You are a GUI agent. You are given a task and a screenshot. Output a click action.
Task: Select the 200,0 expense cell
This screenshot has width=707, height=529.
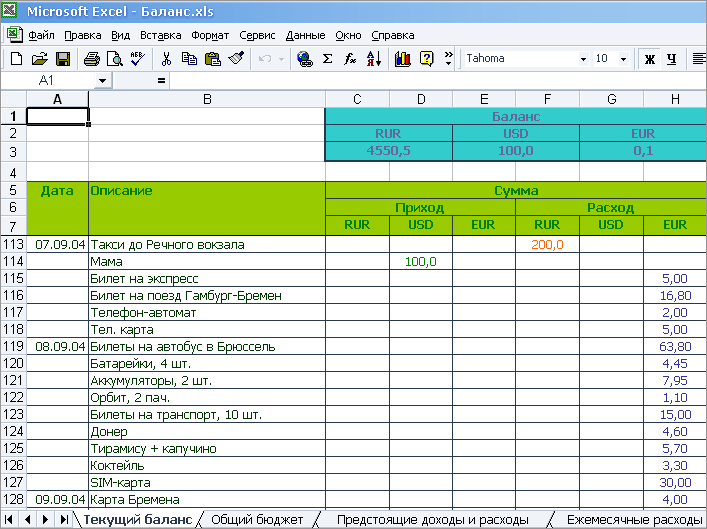[547, 244]
